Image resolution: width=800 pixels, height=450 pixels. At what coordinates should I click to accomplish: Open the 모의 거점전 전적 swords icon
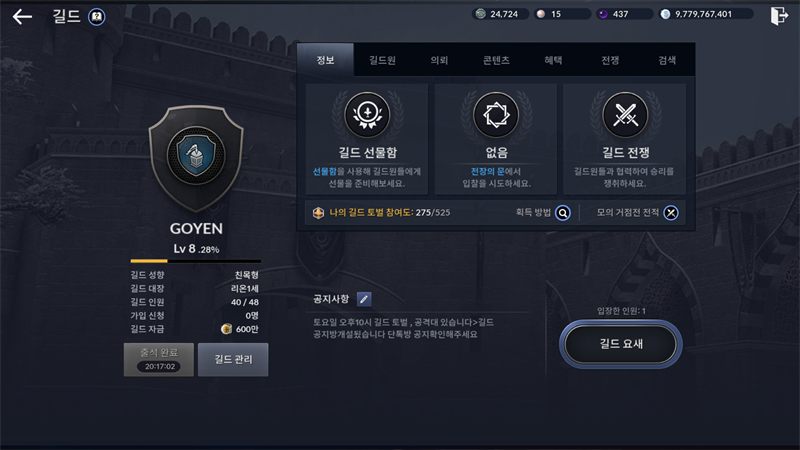(x=671, y=213)
